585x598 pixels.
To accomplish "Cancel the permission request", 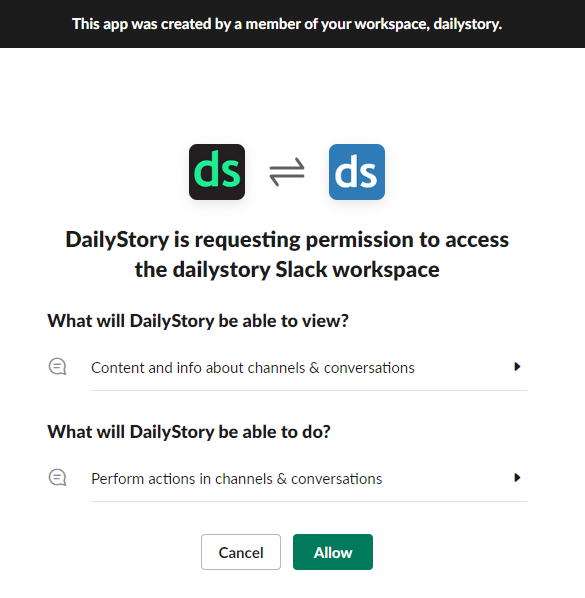I will (241, 552).
